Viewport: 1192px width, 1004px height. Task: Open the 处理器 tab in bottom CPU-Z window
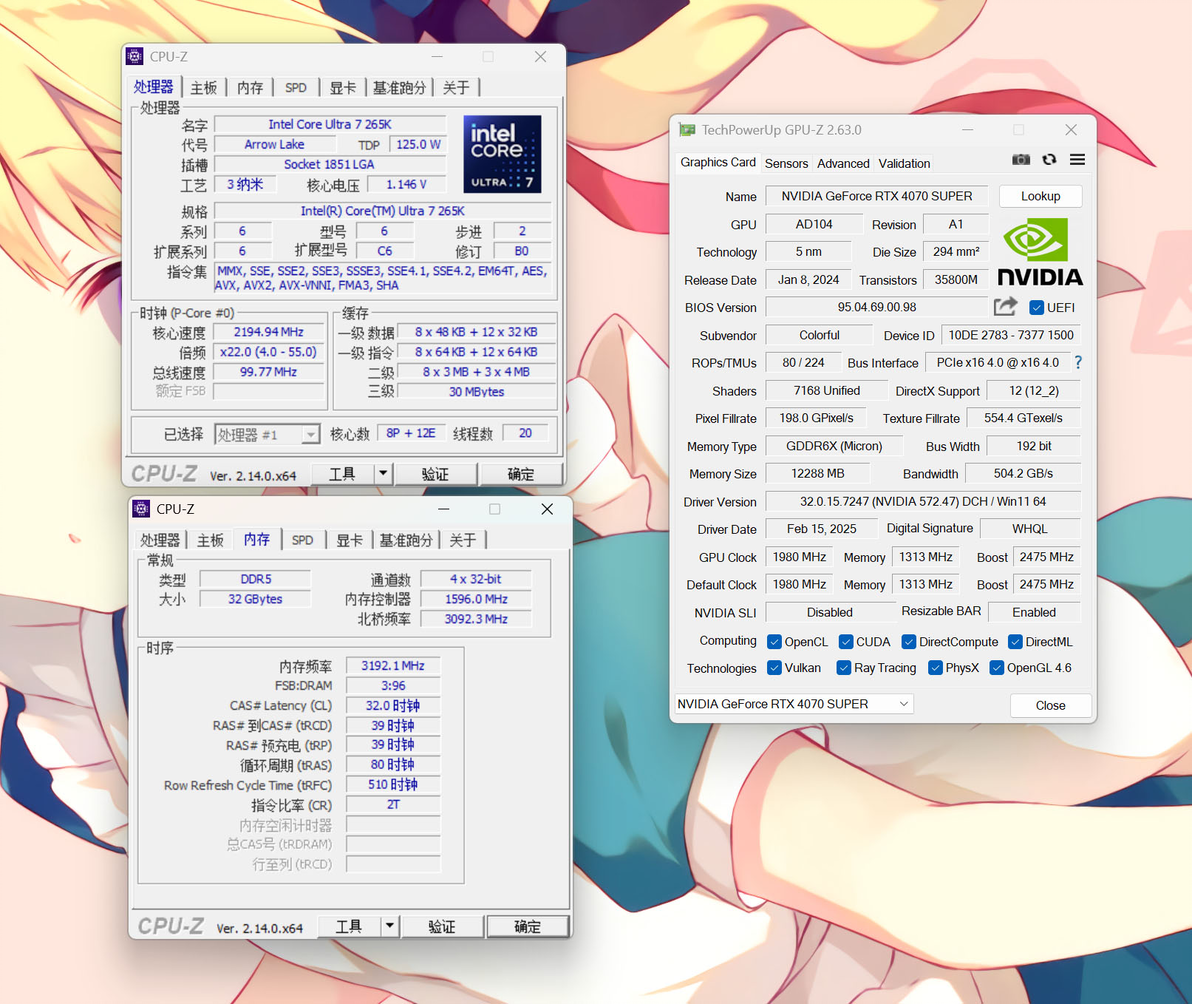click(160, 540)
